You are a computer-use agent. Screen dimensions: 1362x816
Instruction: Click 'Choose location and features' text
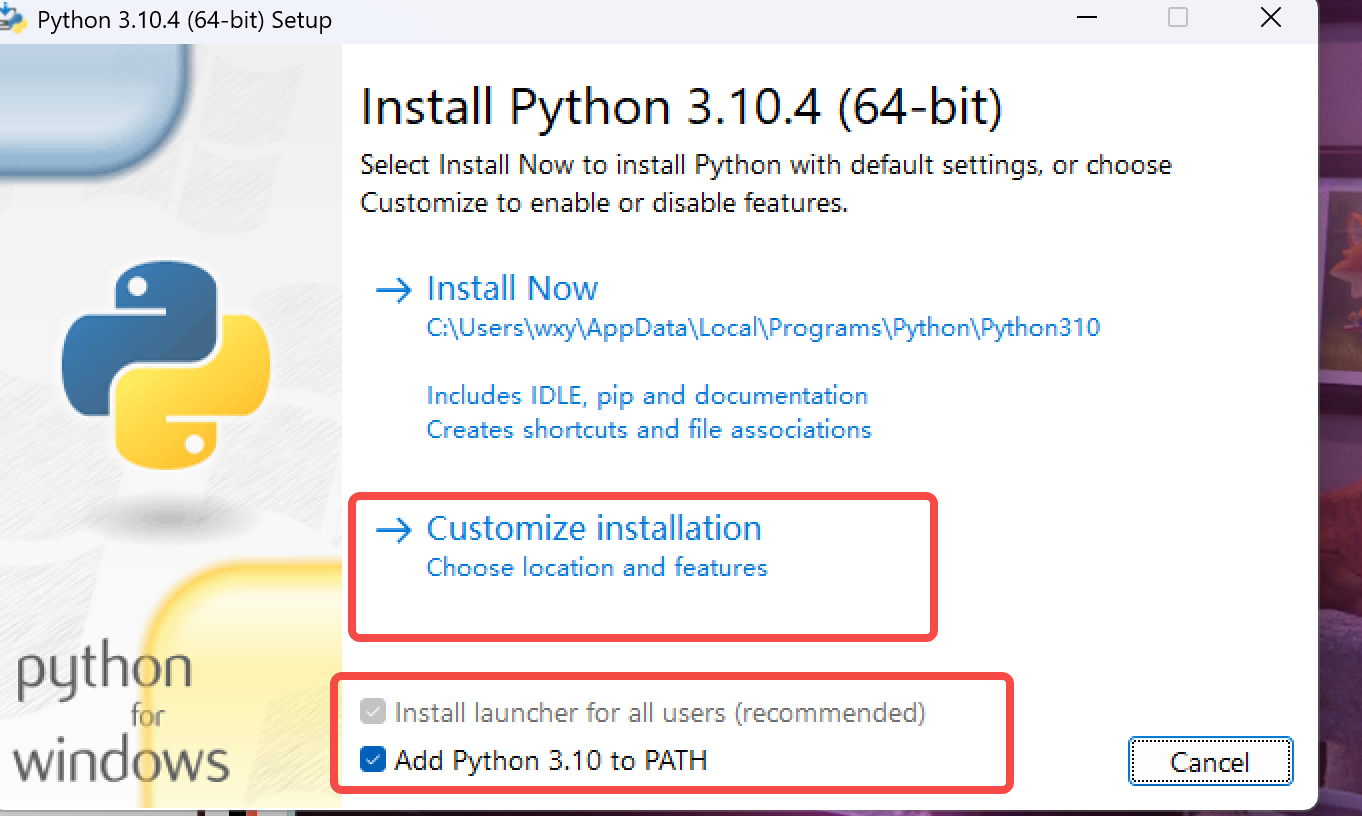597,567
